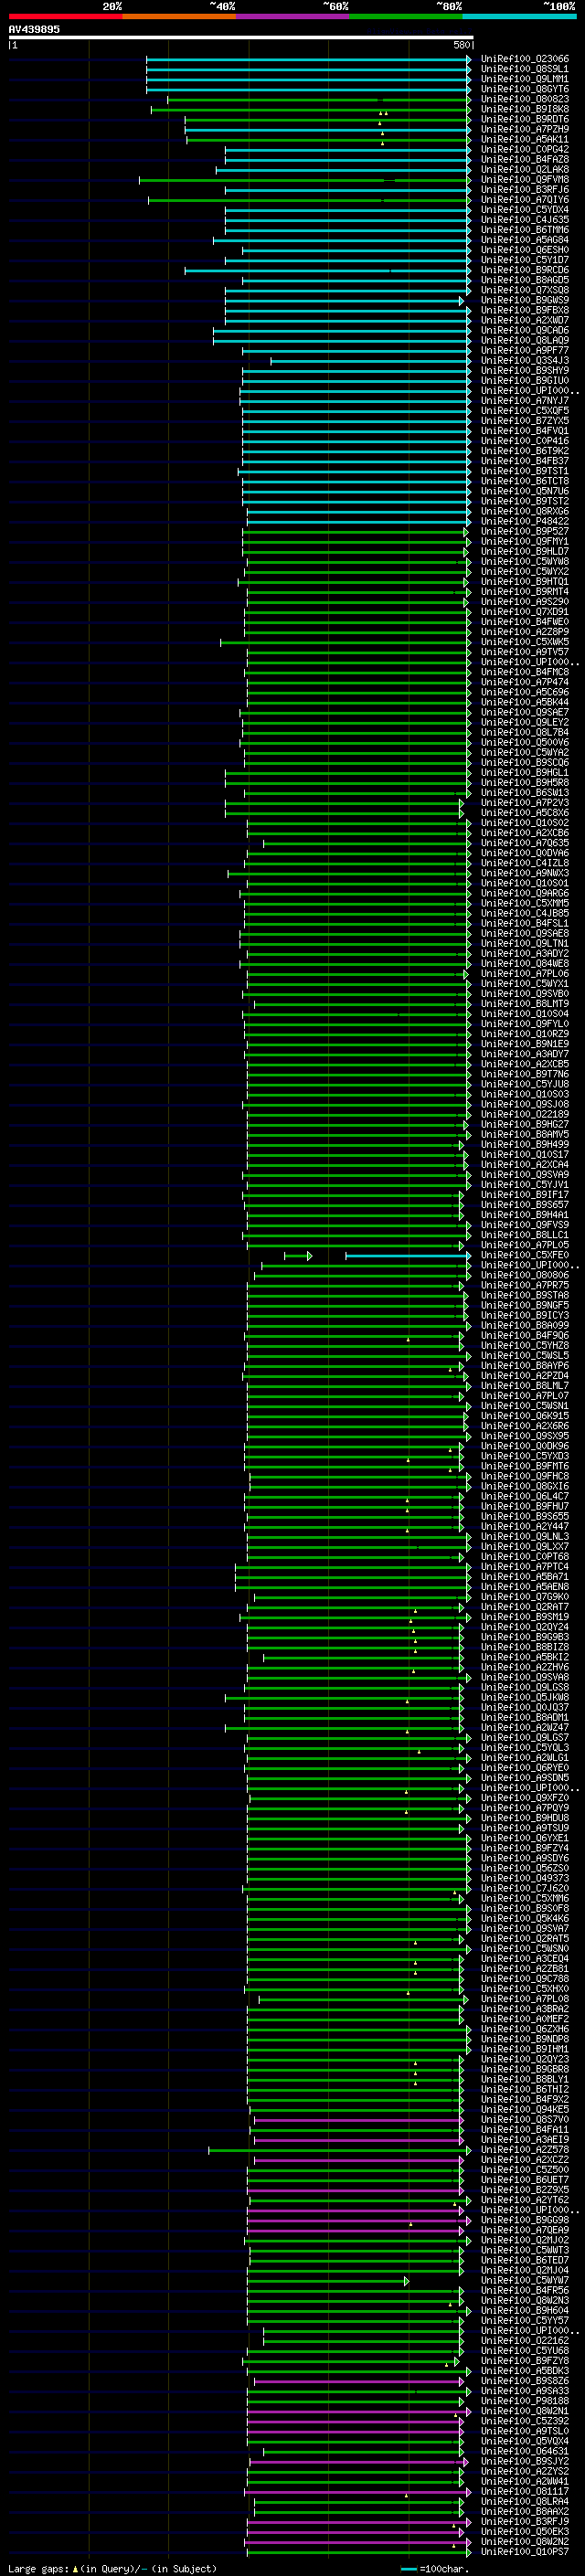Choose hit UniRef100_B9RCD6
The image size is (585, 2576).
pos(524,270)
